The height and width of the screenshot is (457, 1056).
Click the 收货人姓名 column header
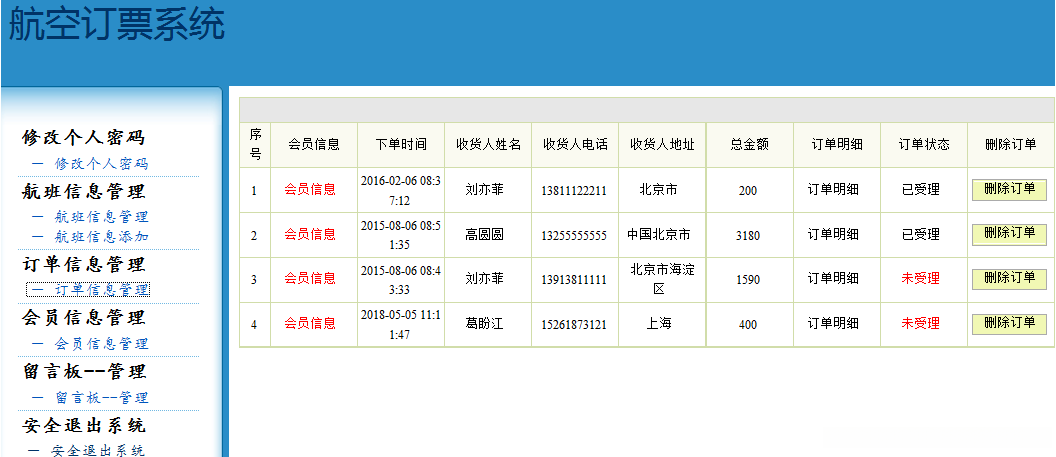click(488, 145)
